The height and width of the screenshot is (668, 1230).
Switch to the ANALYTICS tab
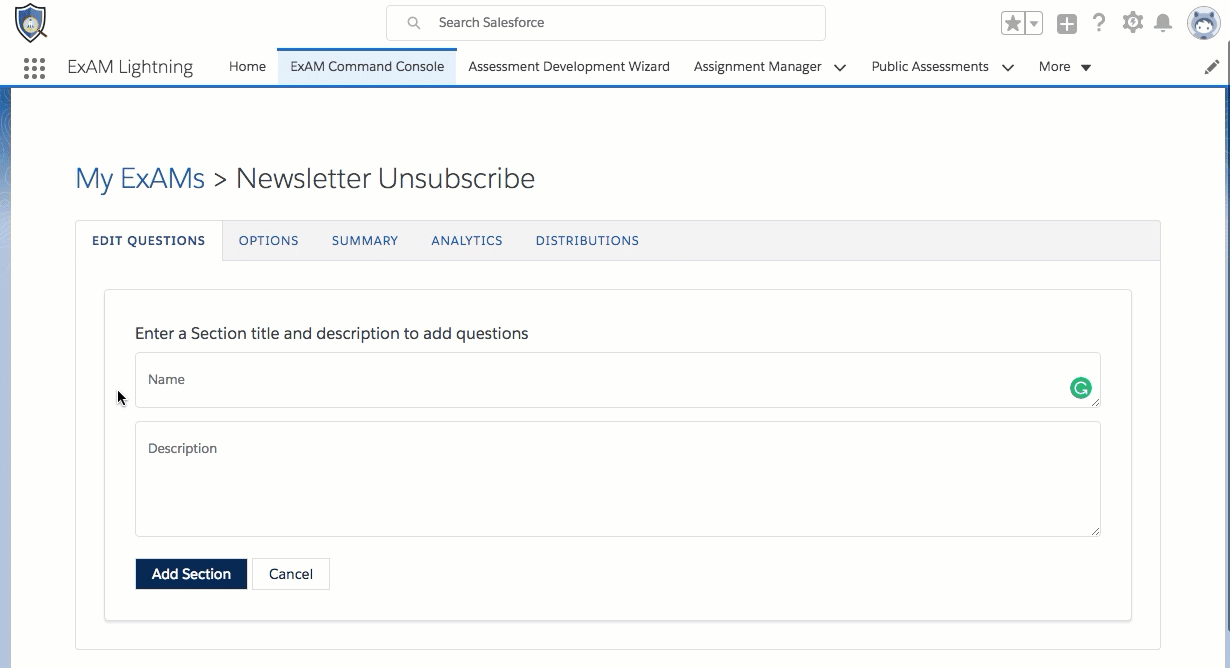(x=467, y=241)
